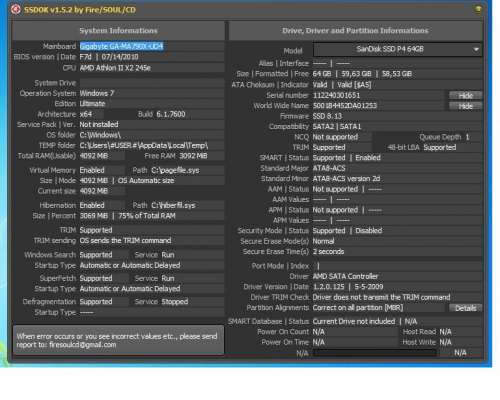Select the CPU value AMD Athlon II X2 245e
This screenshot has width=500, height=400.
(115, 68)
